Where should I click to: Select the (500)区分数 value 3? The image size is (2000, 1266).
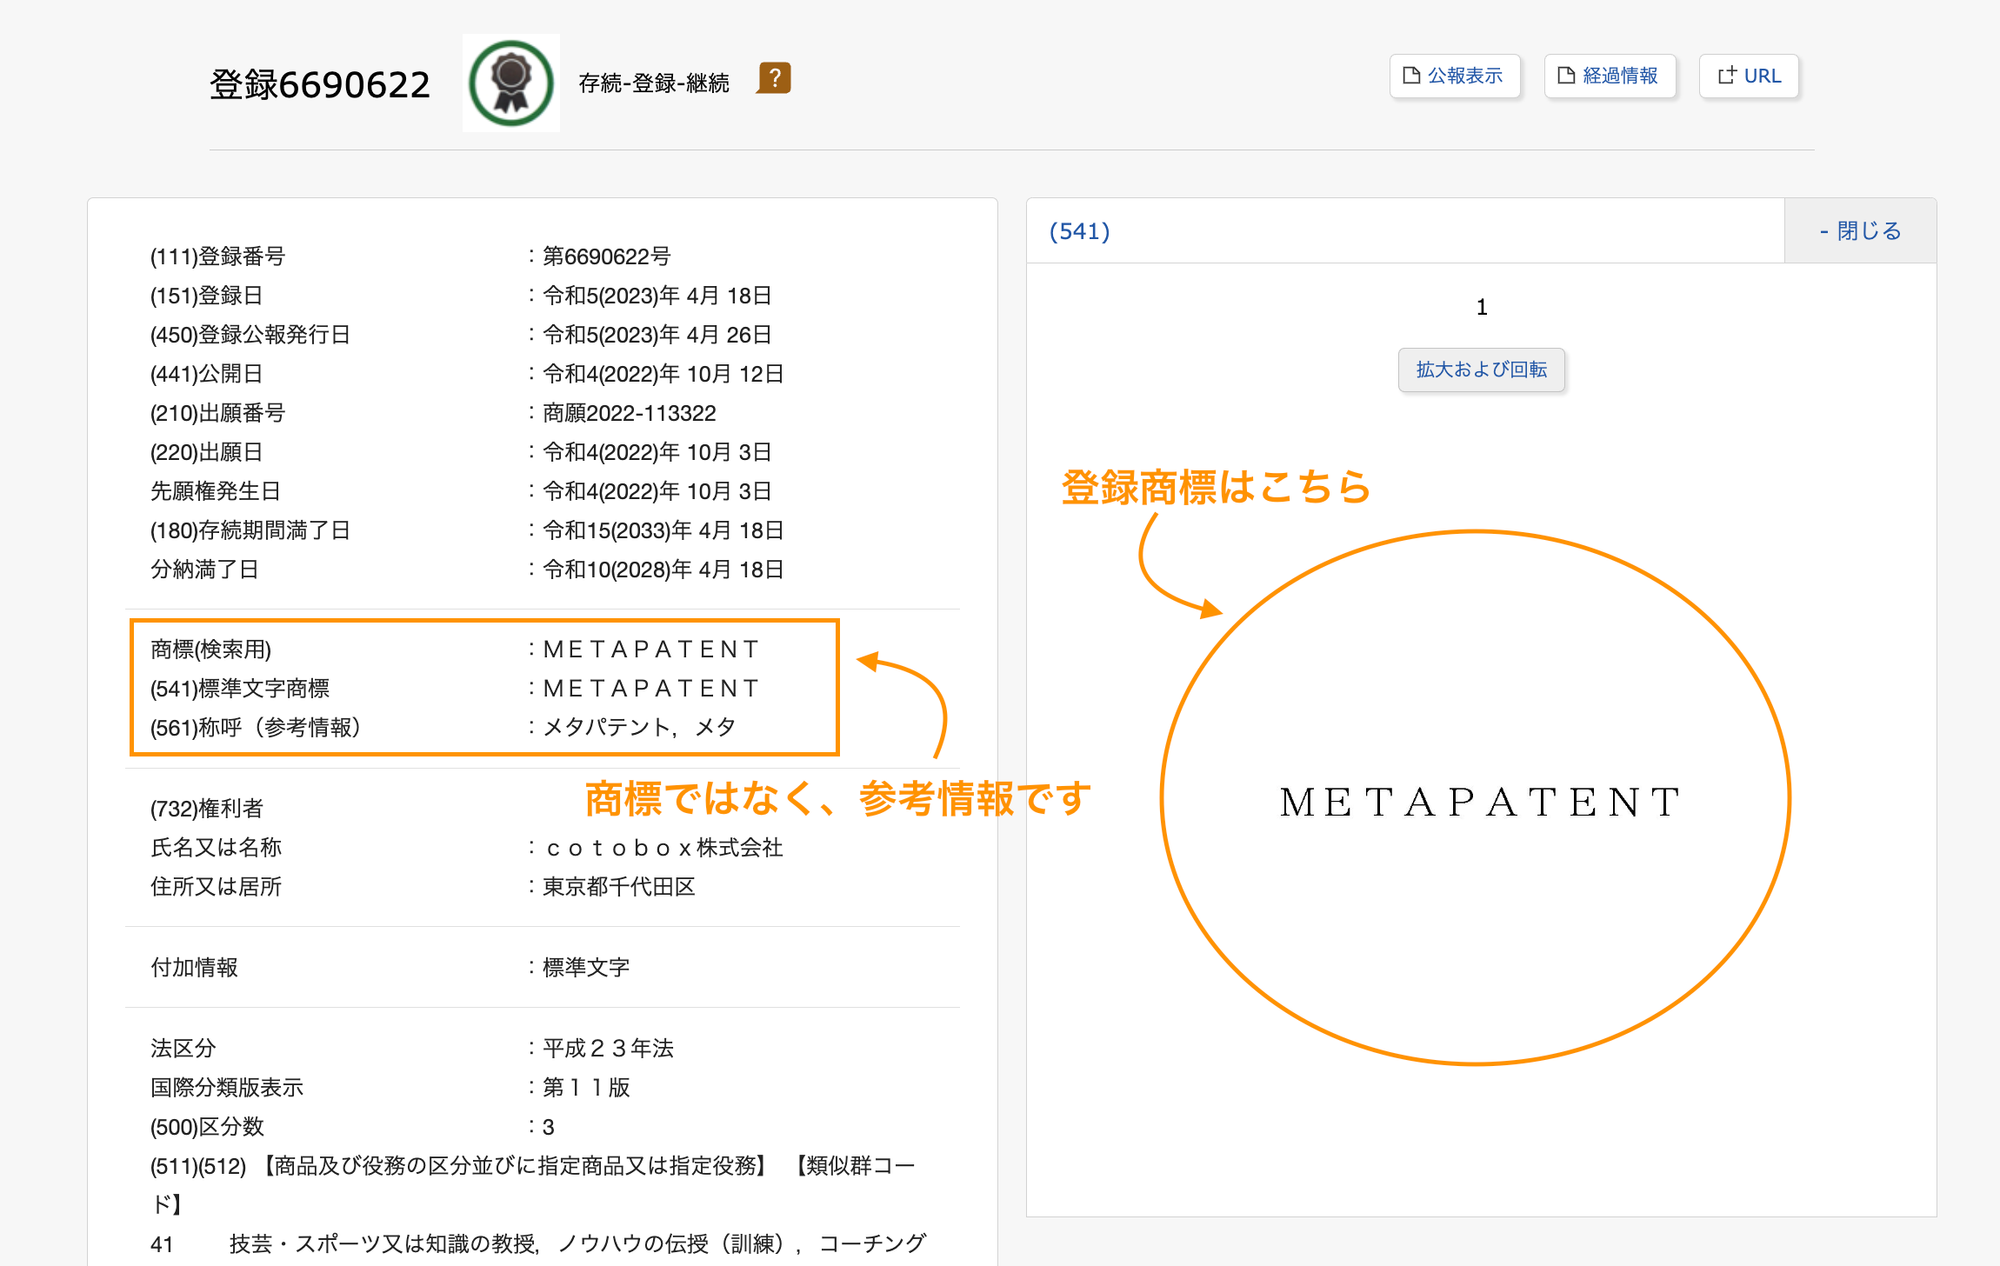pyautogui.click(x=548, y=1127)
